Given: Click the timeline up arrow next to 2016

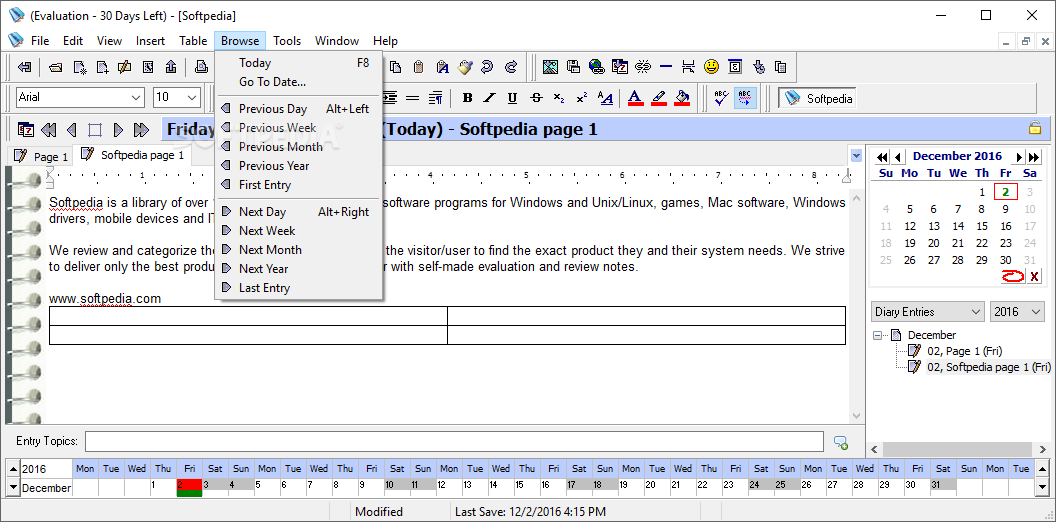Looking at the screenshot, I should tap(13, 469).
